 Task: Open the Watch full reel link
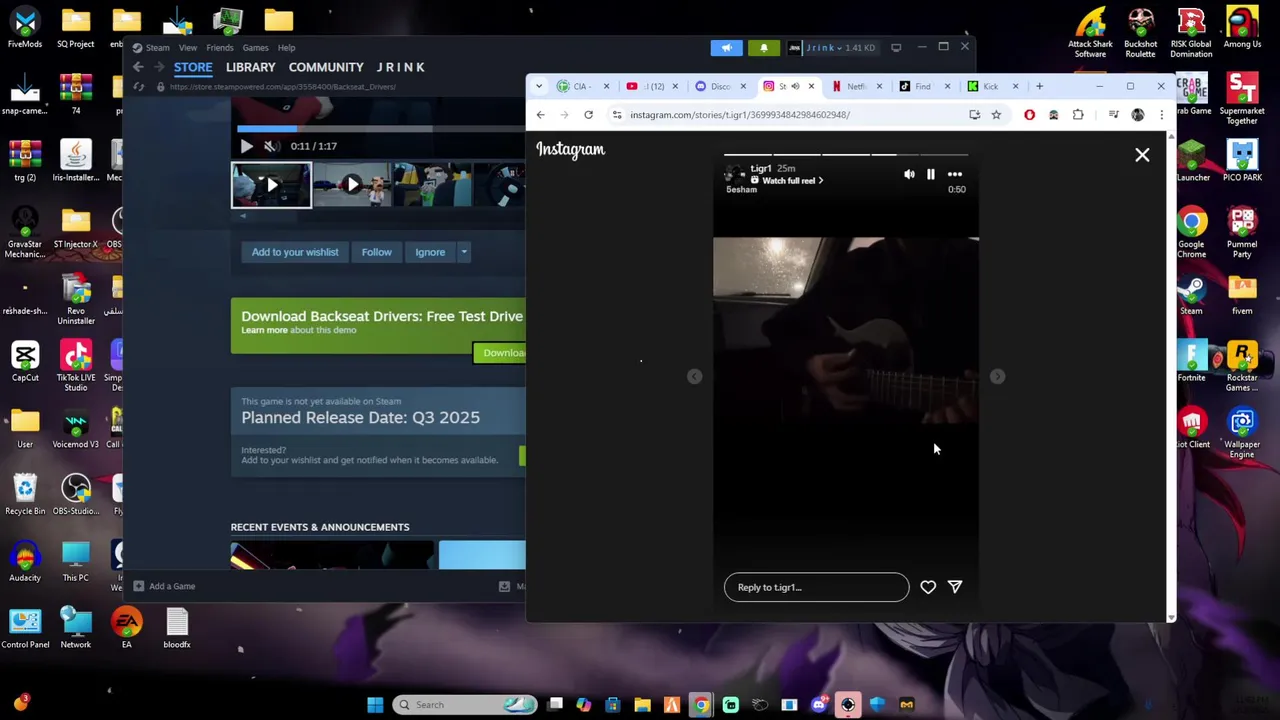(x=792, y=180)
